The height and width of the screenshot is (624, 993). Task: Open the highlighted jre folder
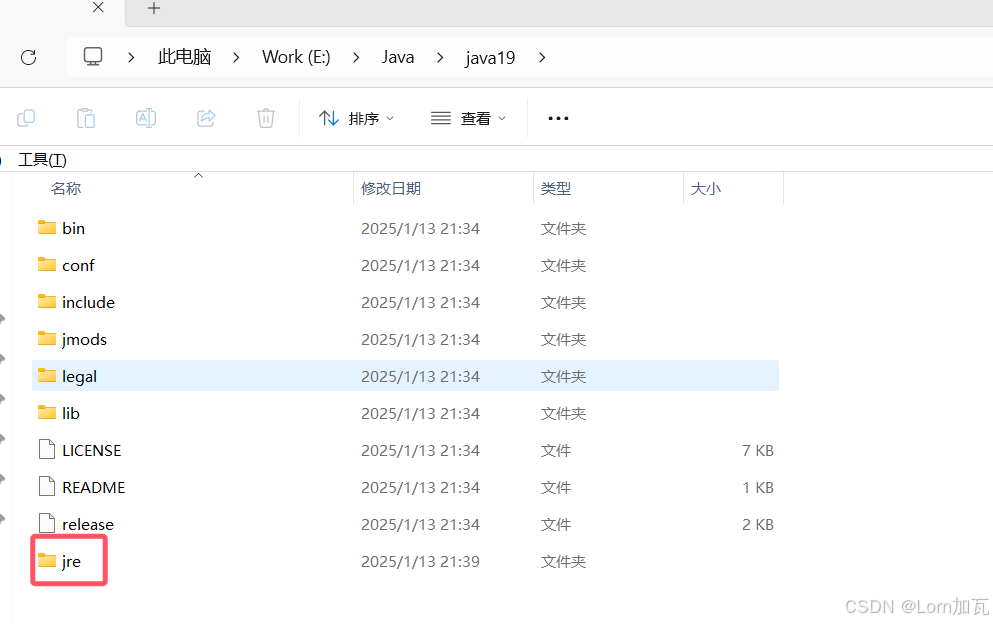(70, 561)
